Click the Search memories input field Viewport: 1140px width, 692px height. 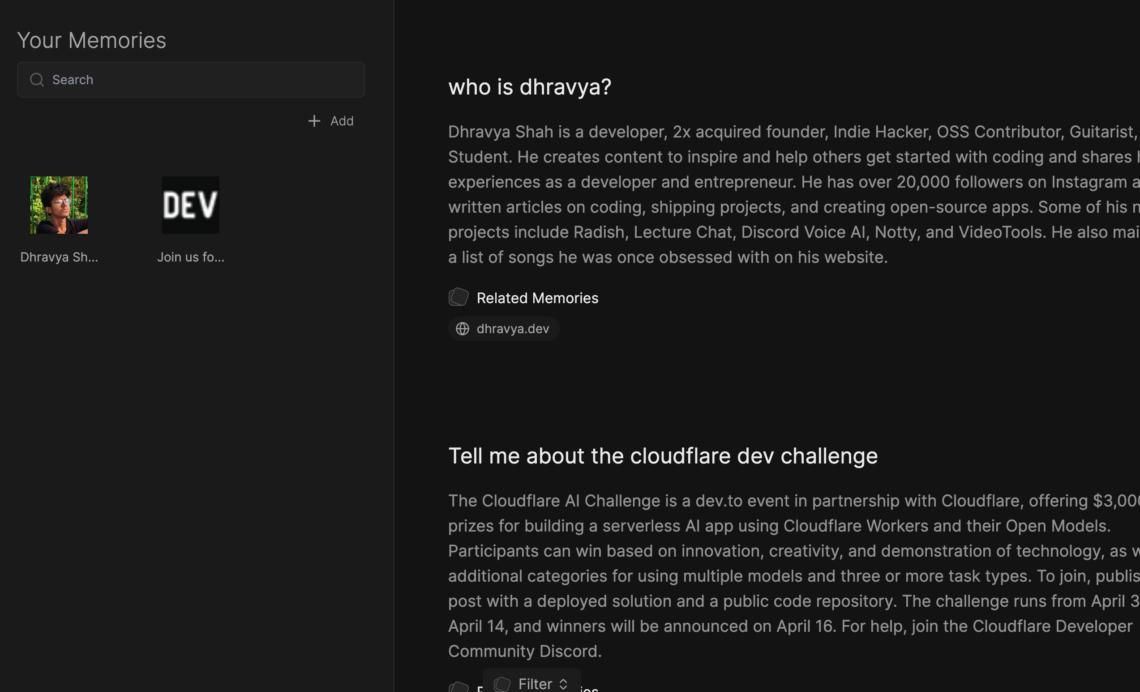200,80
